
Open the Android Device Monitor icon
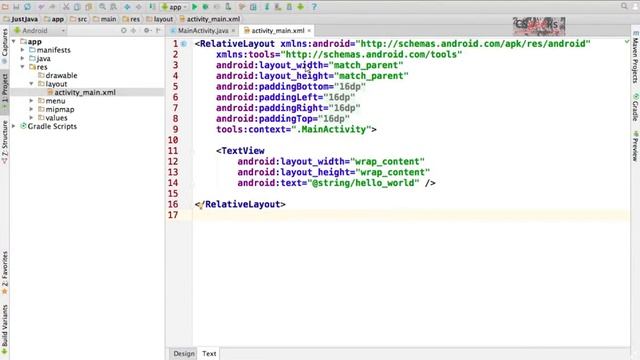click(x=301, y=7)
